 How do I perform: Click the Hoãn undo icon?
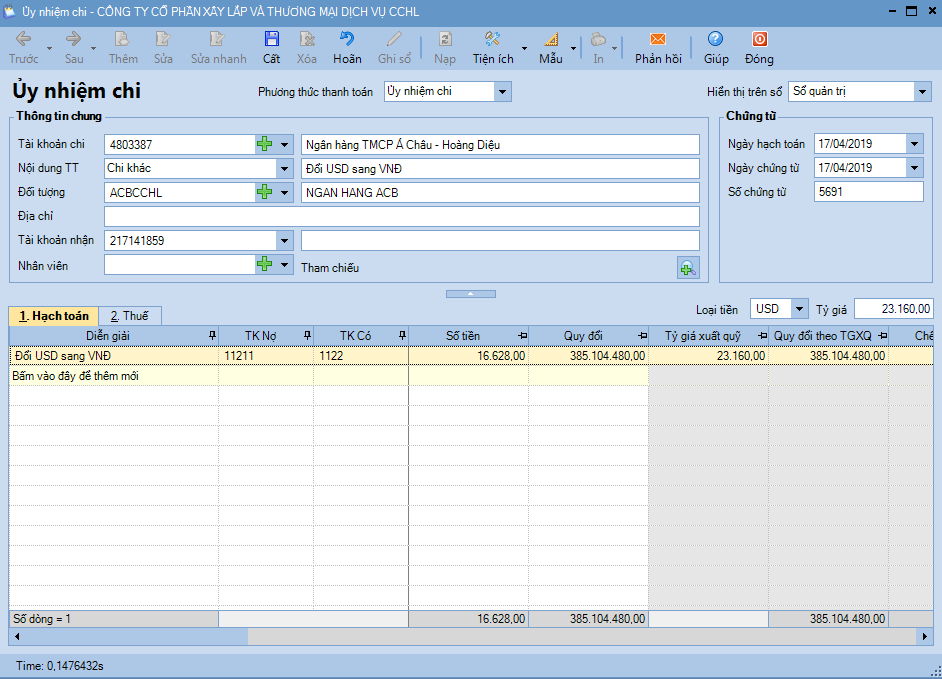click(x=347, y=40)
